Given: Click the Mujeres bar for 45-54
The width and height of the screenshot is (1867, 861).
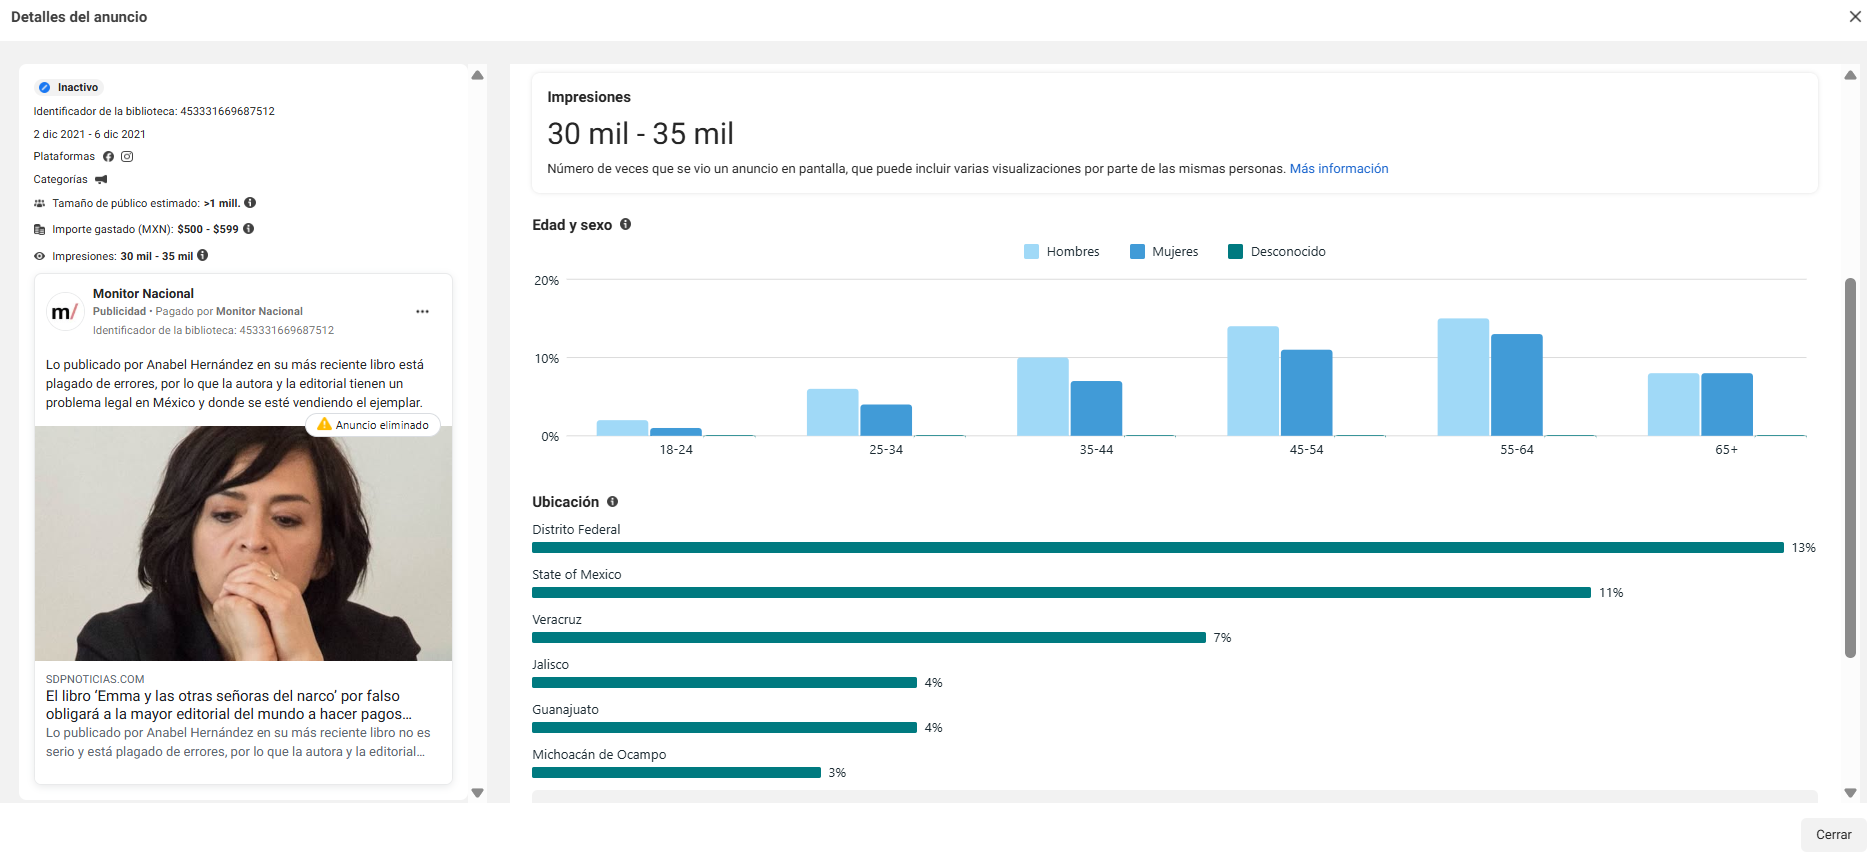Looking at the screenshot, I should (1306, 393).
